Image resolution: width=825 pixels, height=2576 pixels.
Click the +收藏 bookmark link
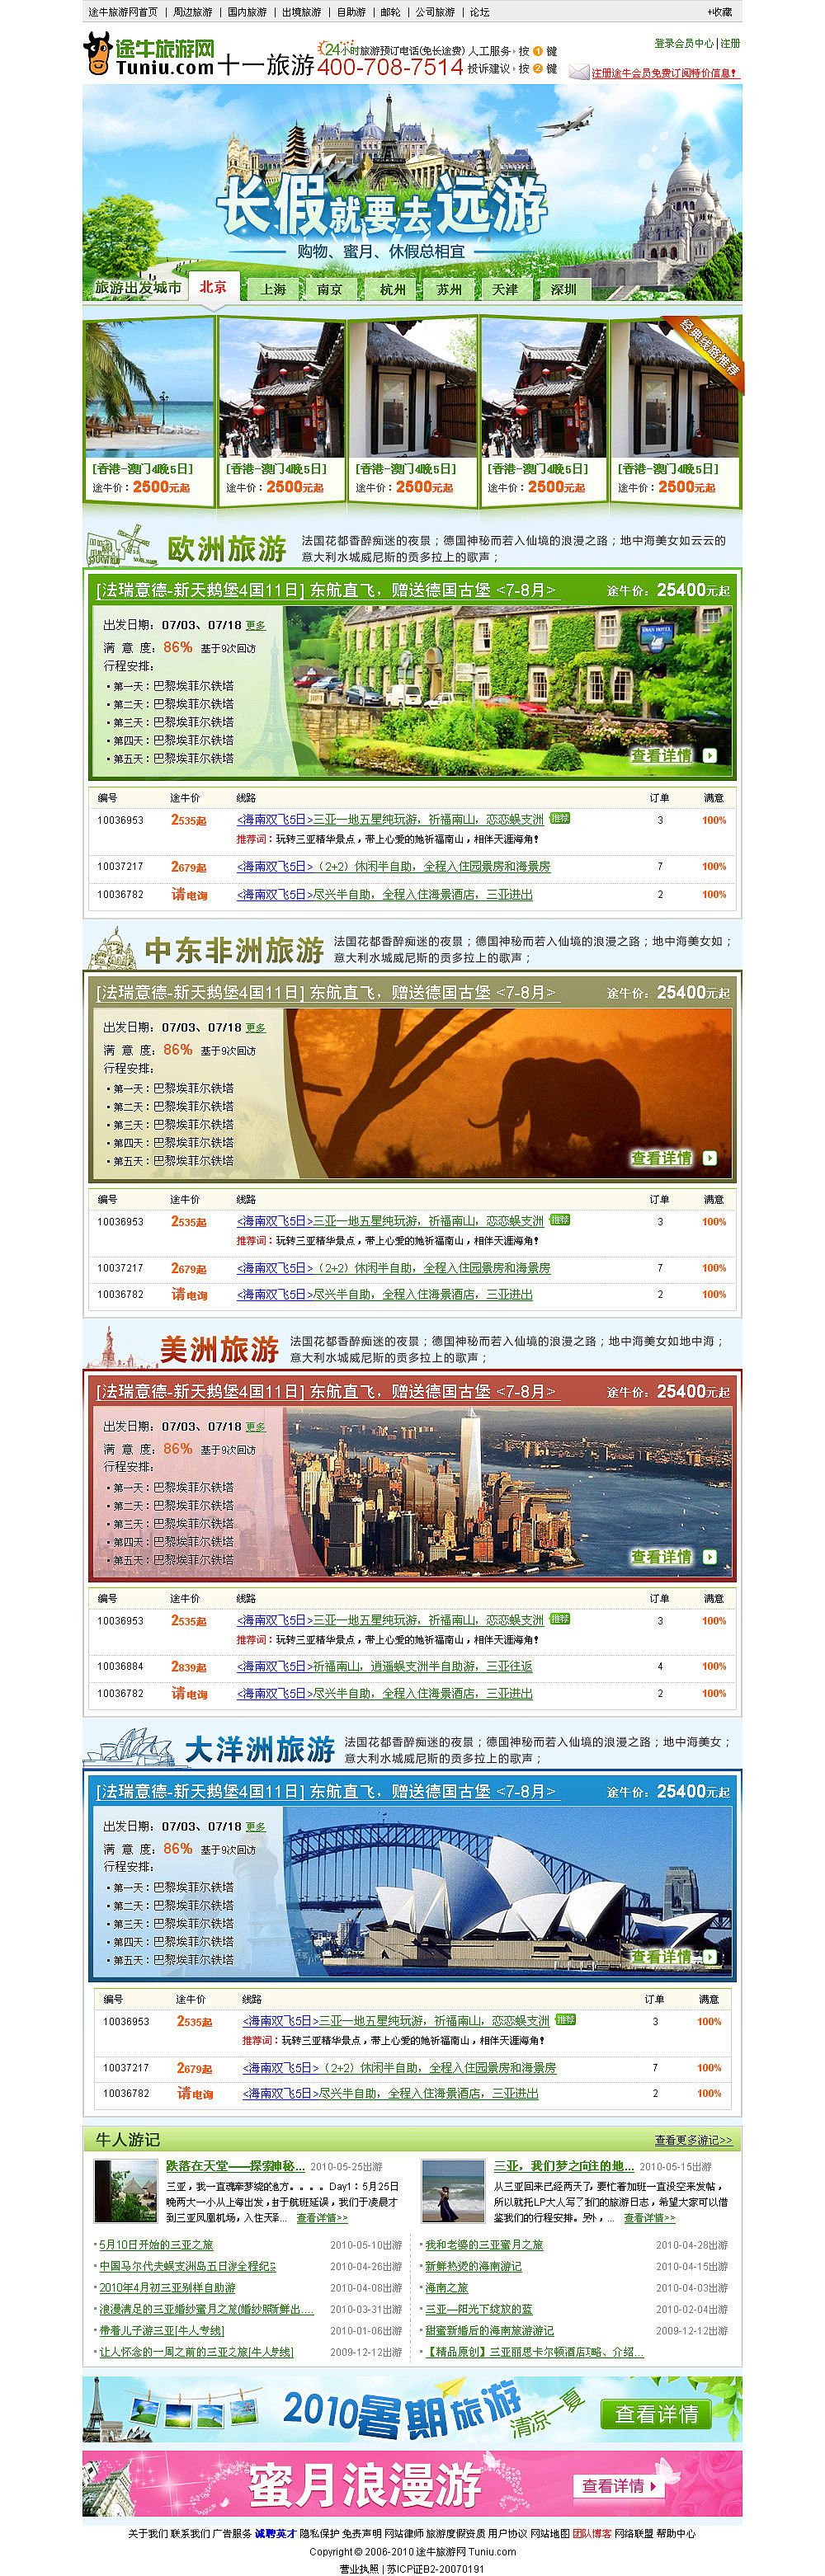click(719, 12)
